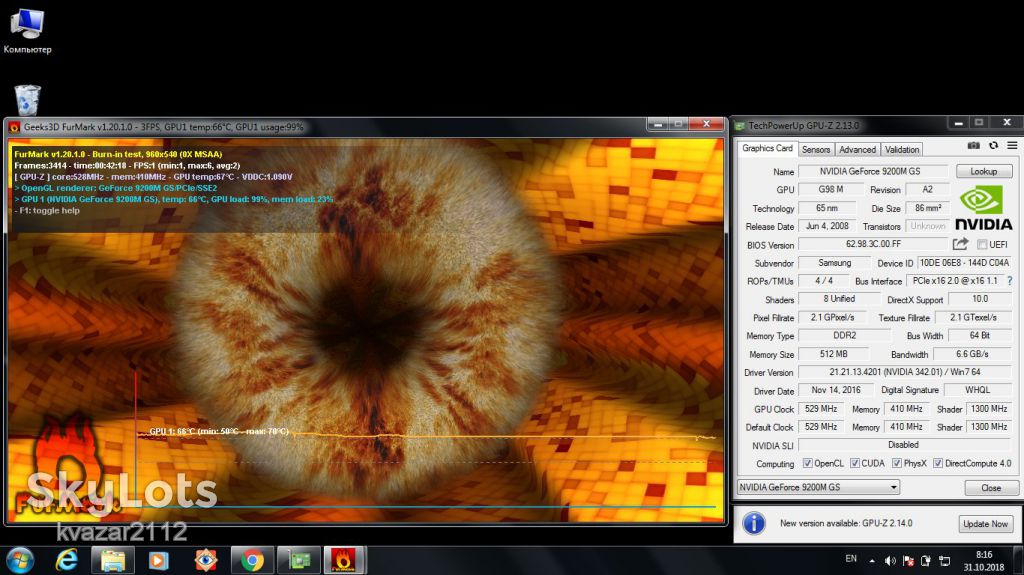This screenshot has width=1024, height=575.
Task: Click the Digital Signature WHQL value
Action: pos(978,390)
